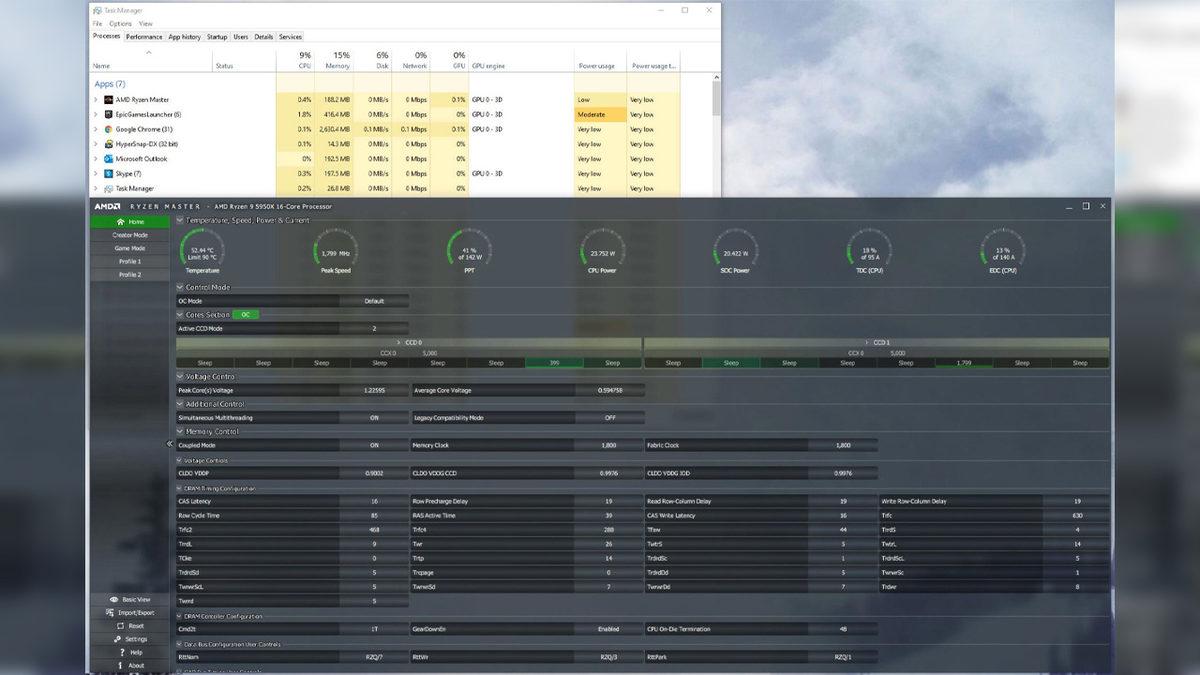Open Ryzen Master Settings
The height and width of the screenshot is (675, 1200).
coord(117,639)
